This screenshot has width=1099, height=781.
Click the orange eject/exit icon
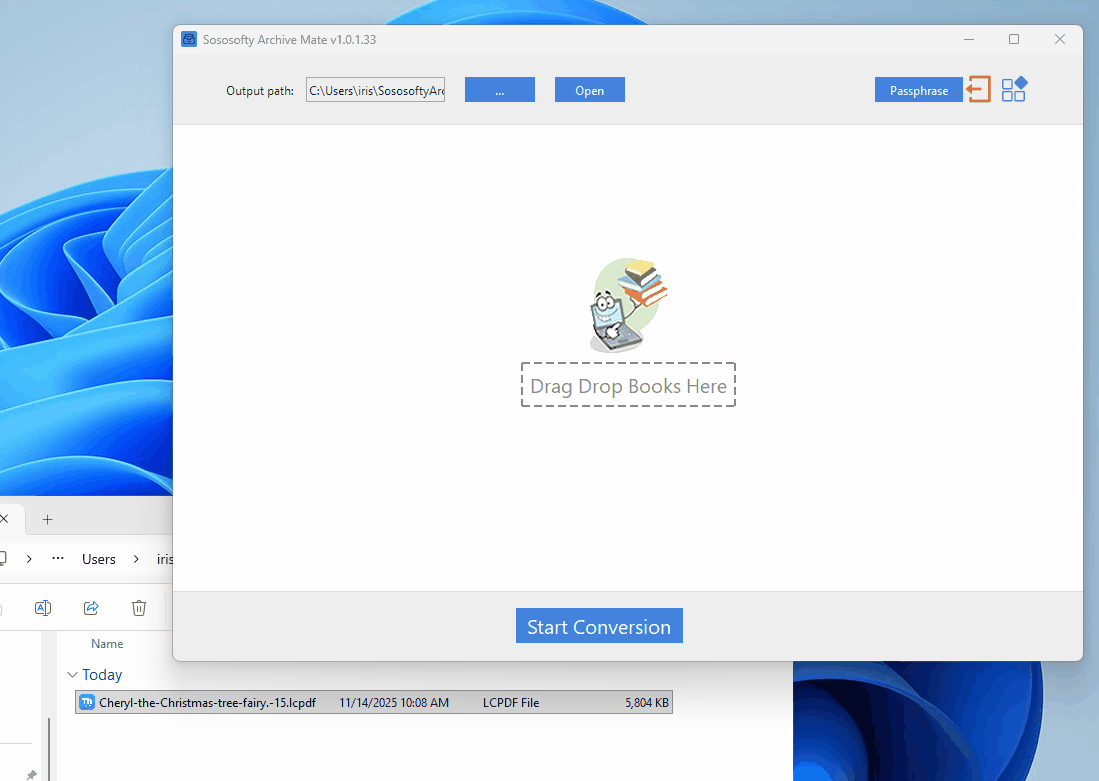[x=978, y=89]
